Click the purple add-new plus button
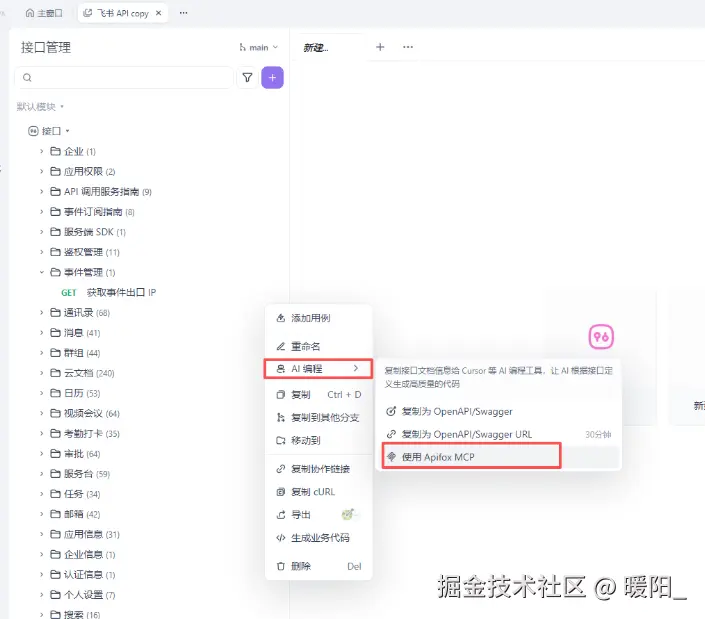This screenshot has width=705, height=619. (x=272, y=77)
